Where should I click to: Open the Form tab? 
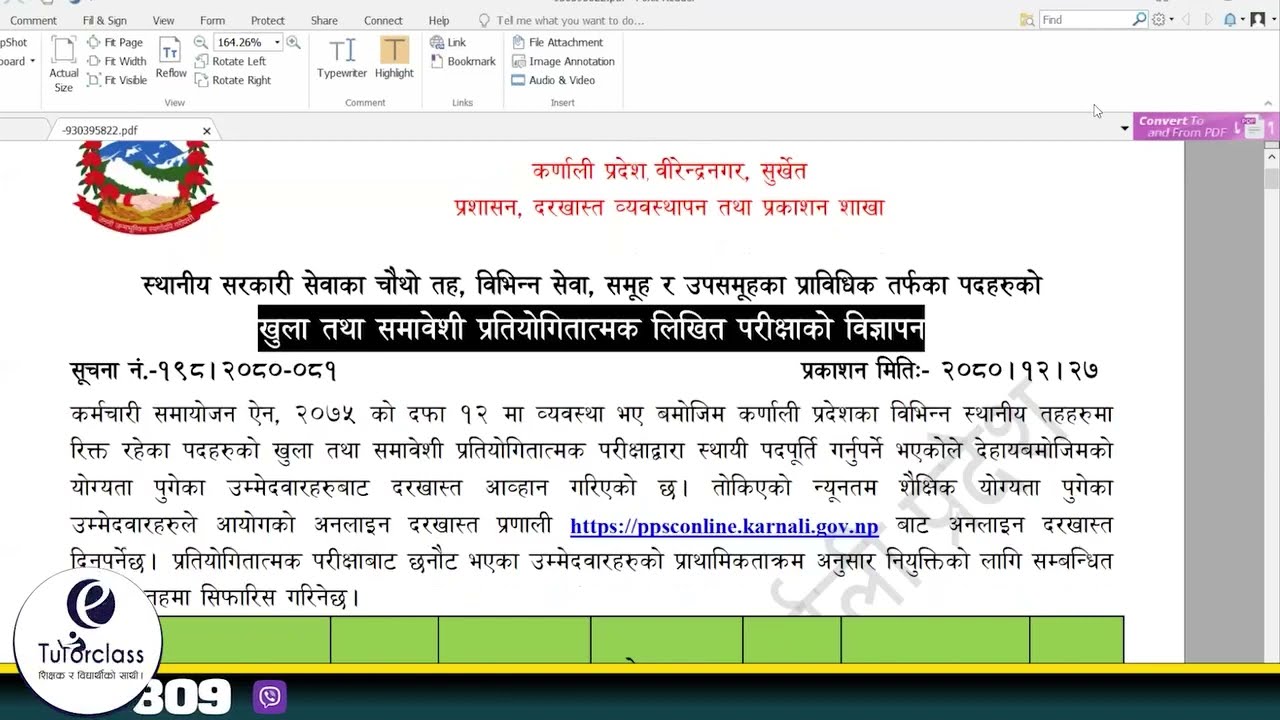click(212, 20)
